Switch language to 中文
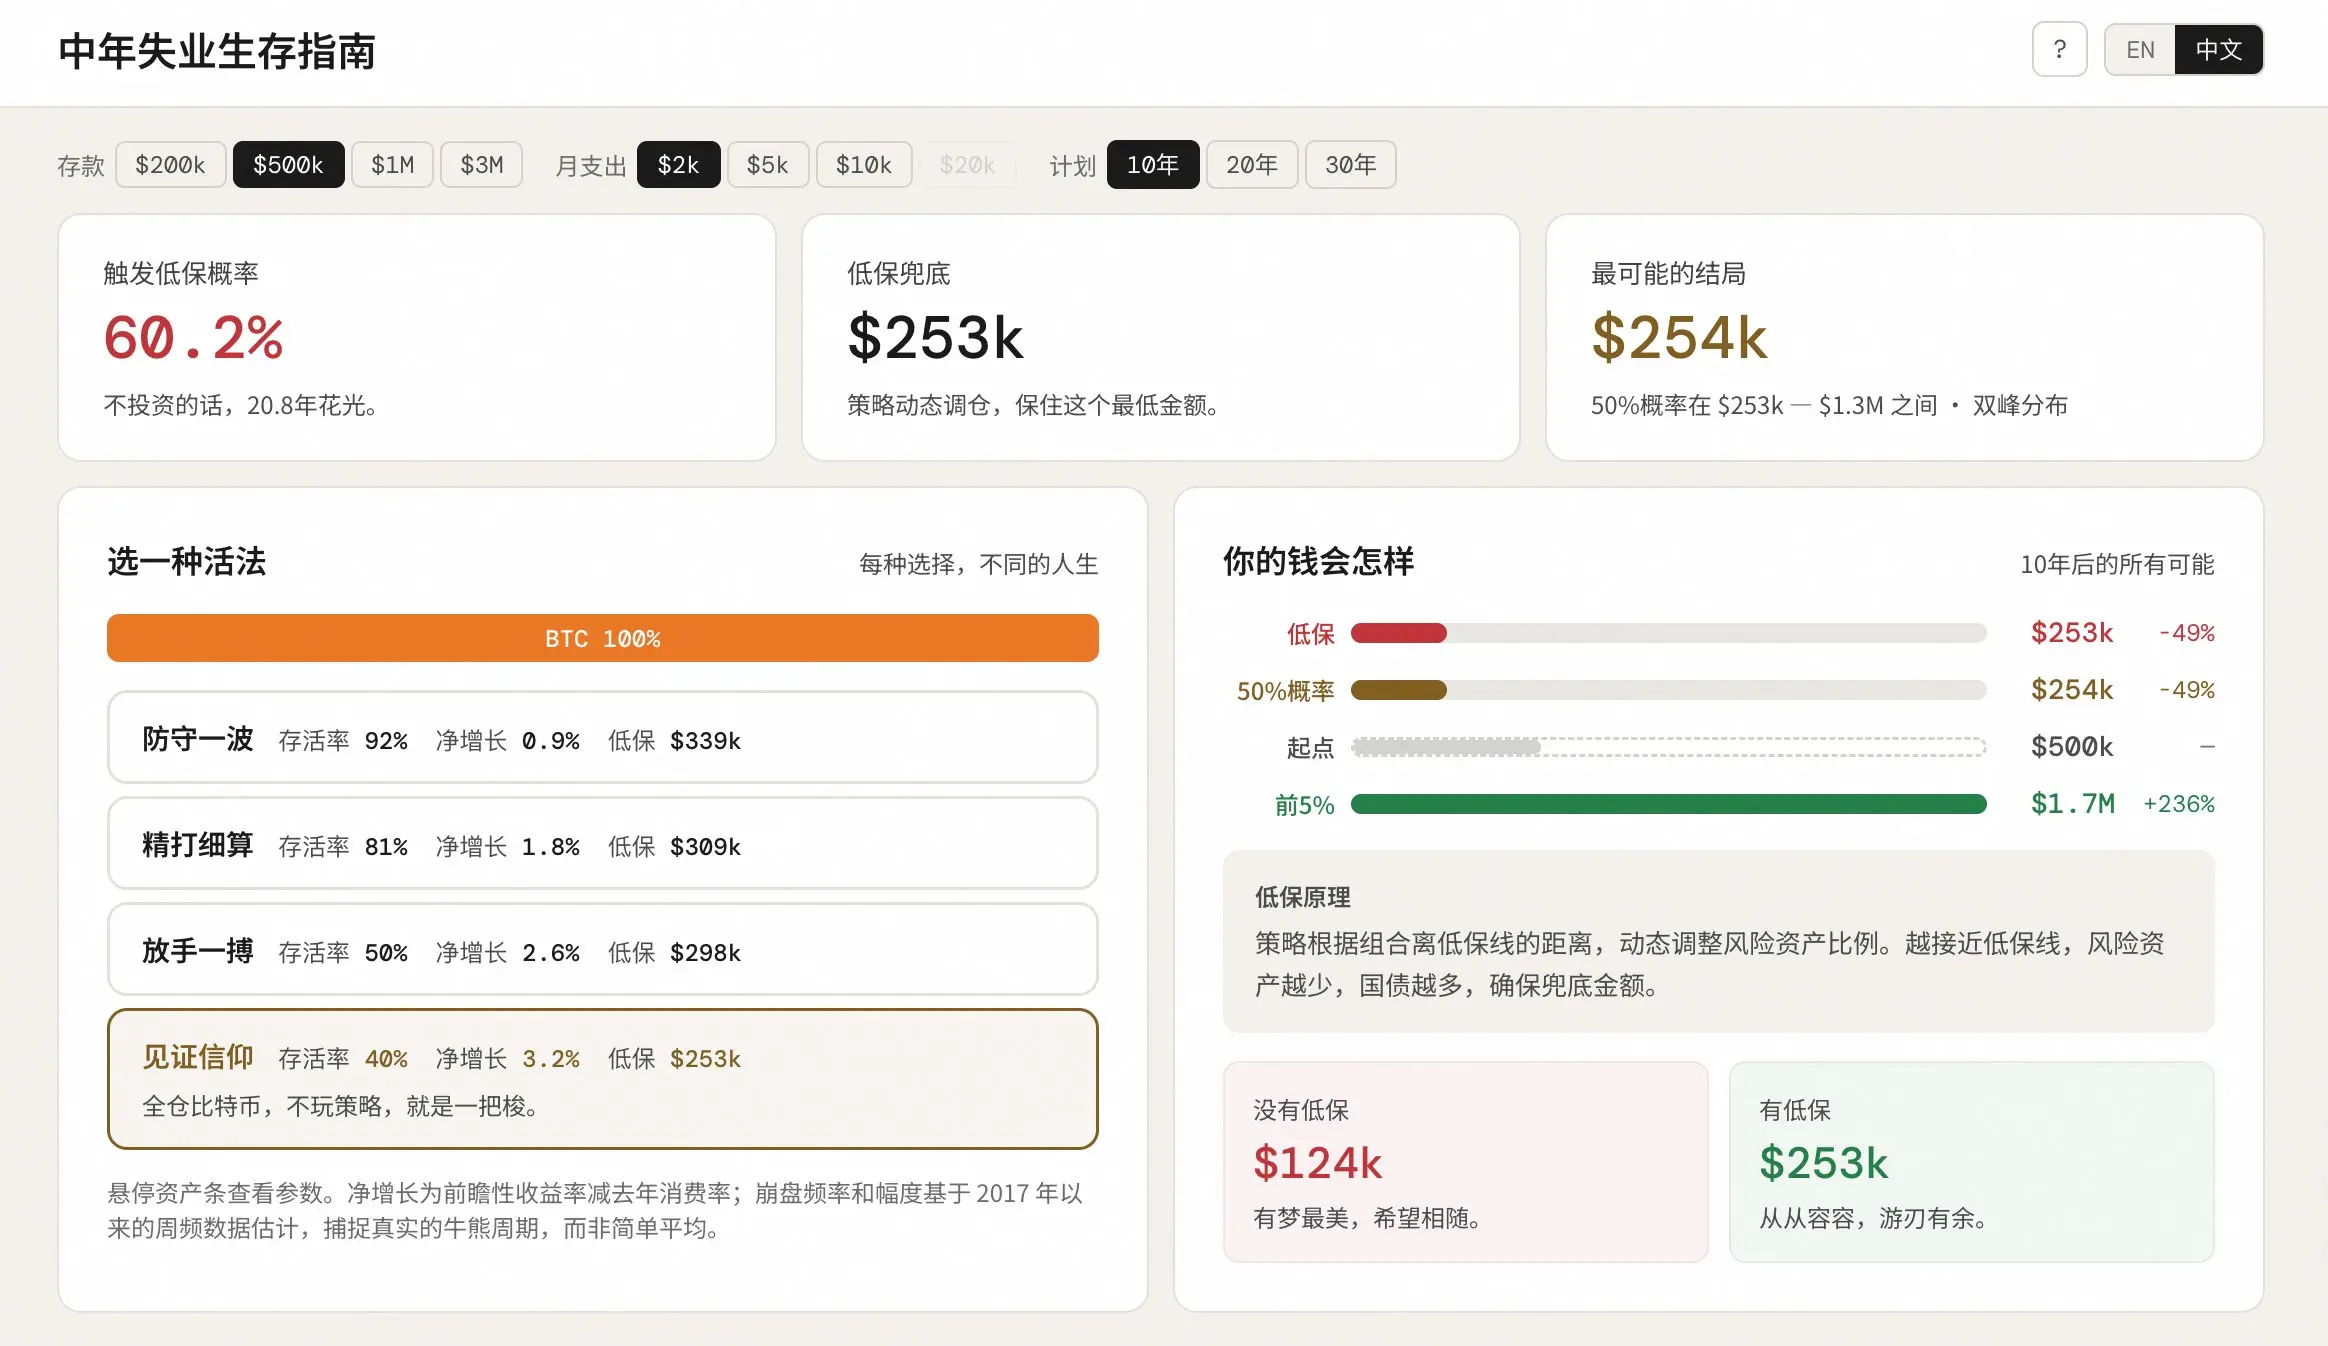 (2218, 50)
